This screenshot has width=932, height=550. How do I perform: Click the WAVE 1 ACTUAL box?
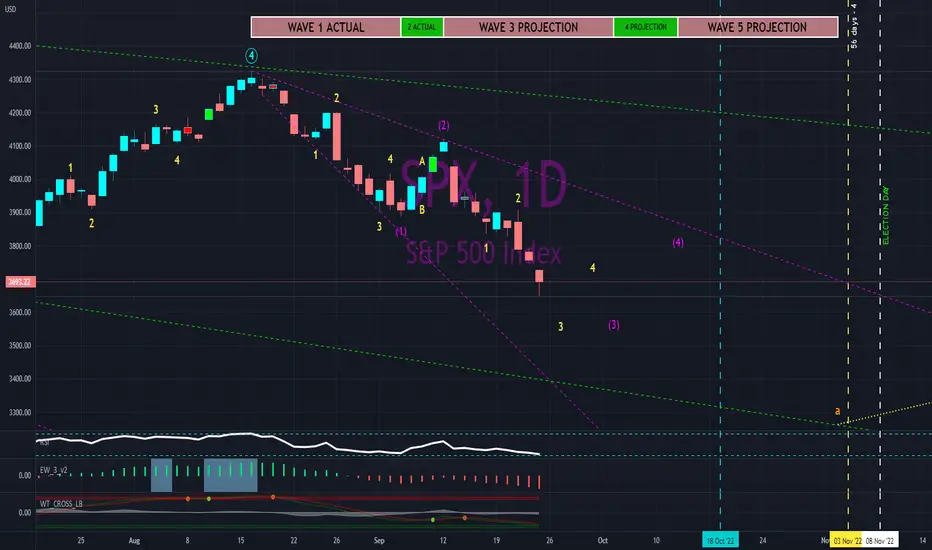[x=326, y=27]
